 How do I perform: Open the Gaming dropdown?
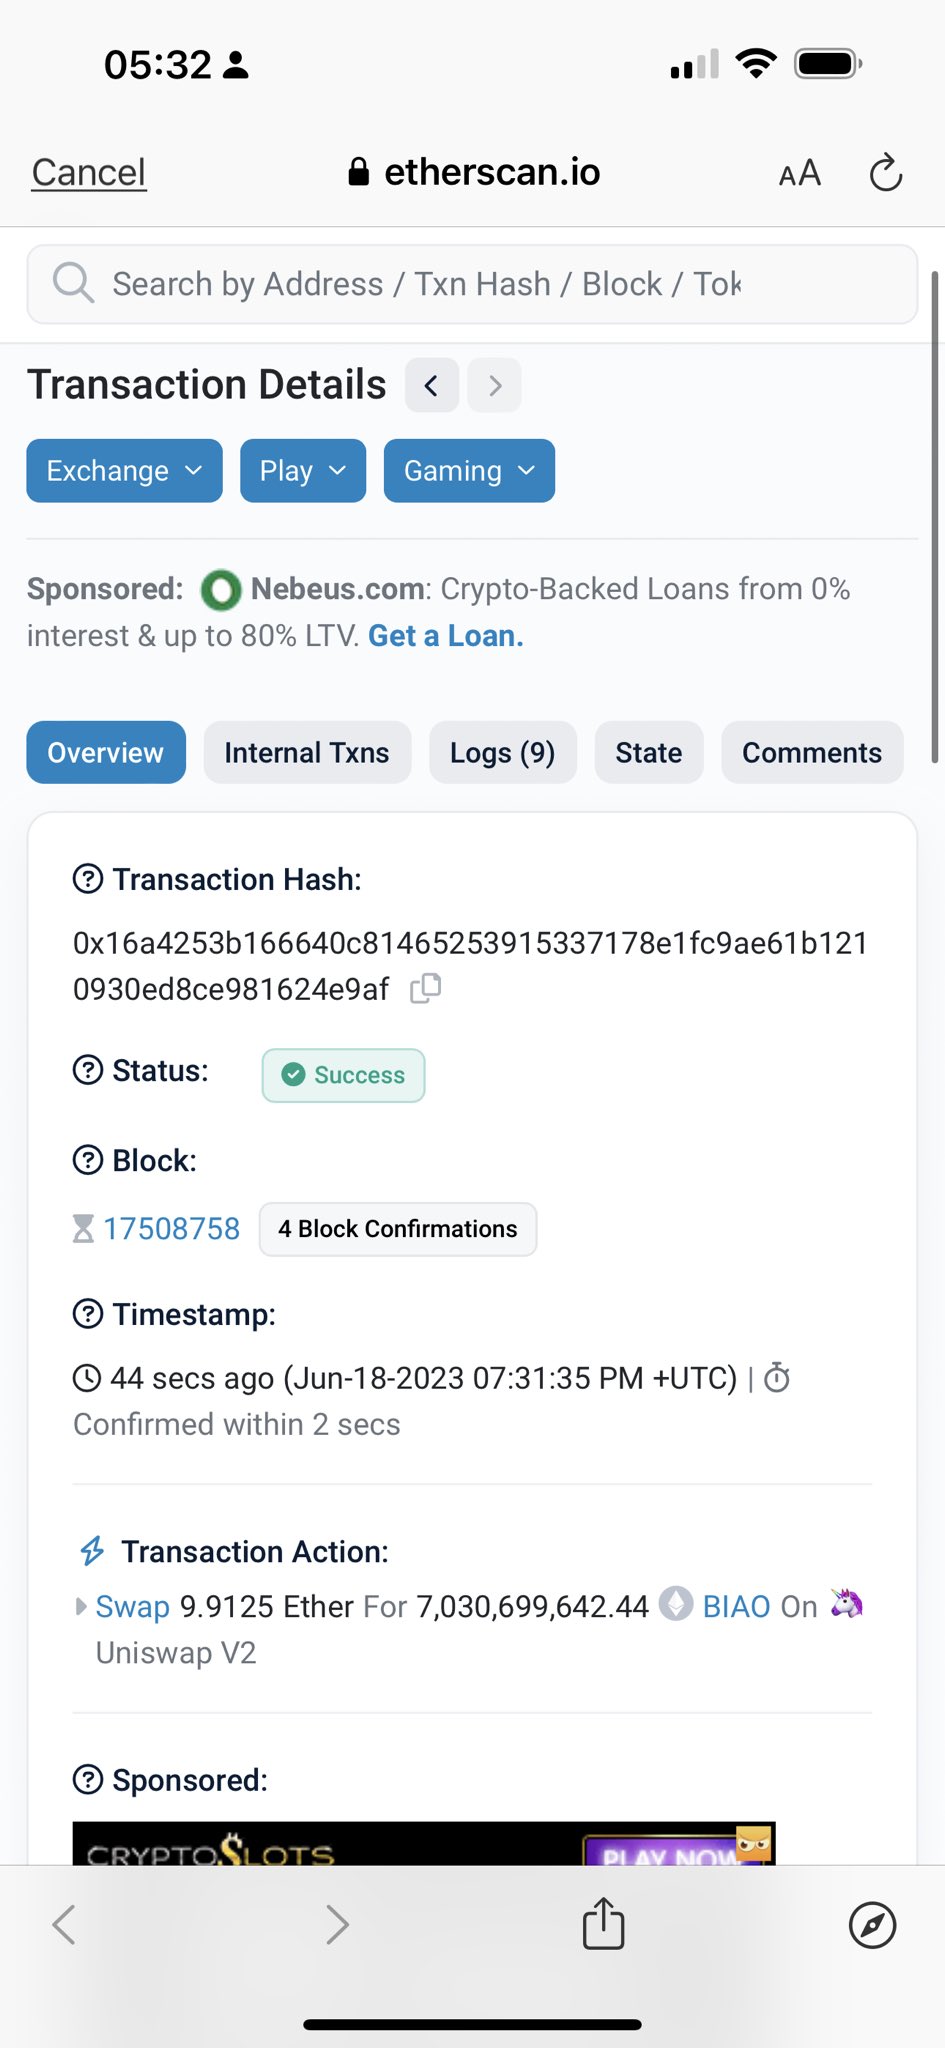click(x=469, y=471)
